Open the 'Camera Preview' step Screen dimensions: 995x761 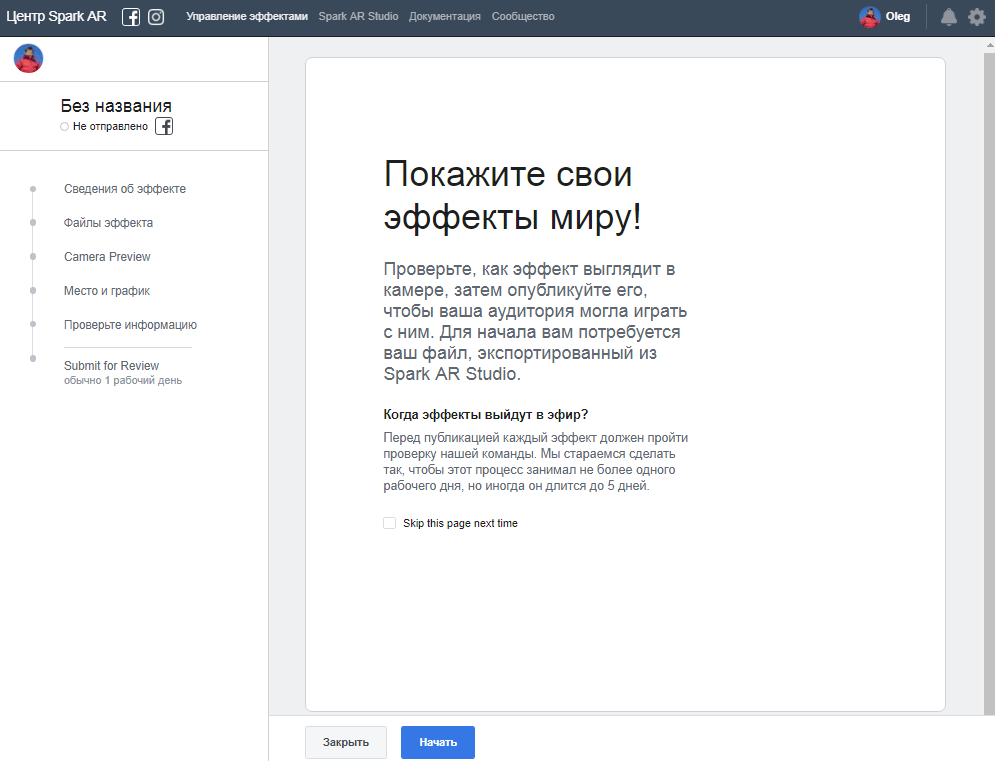(107, 257)
